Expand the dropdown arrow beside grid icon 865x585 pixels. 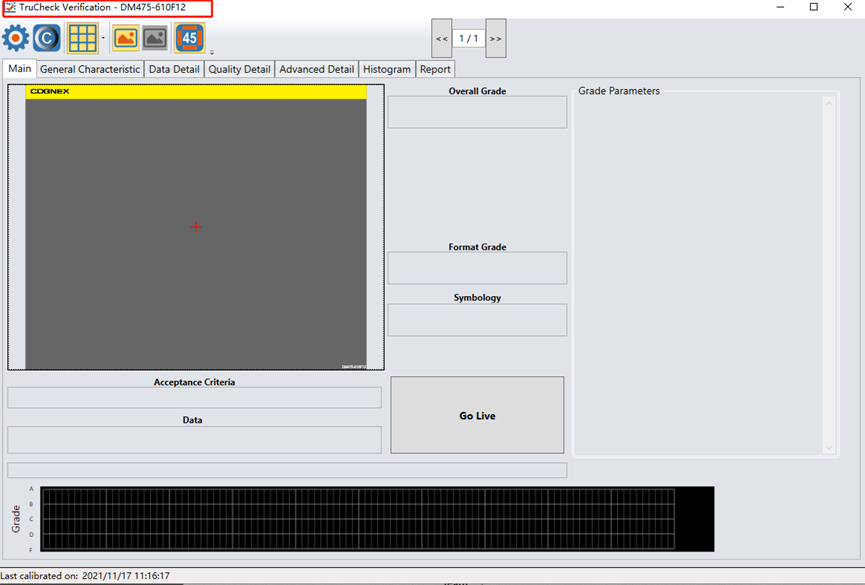click(103, 39)
